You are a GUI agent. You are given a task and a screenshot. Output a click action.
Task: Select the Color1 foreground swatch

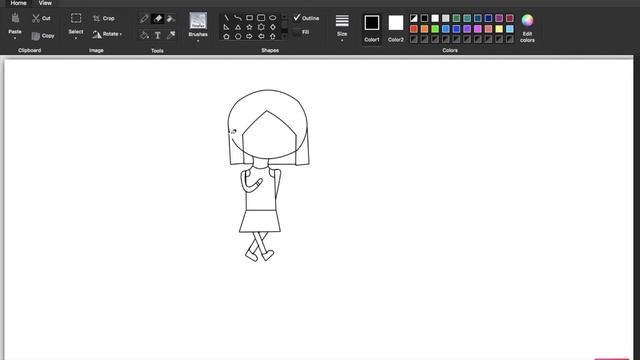[x=372, y=23]
